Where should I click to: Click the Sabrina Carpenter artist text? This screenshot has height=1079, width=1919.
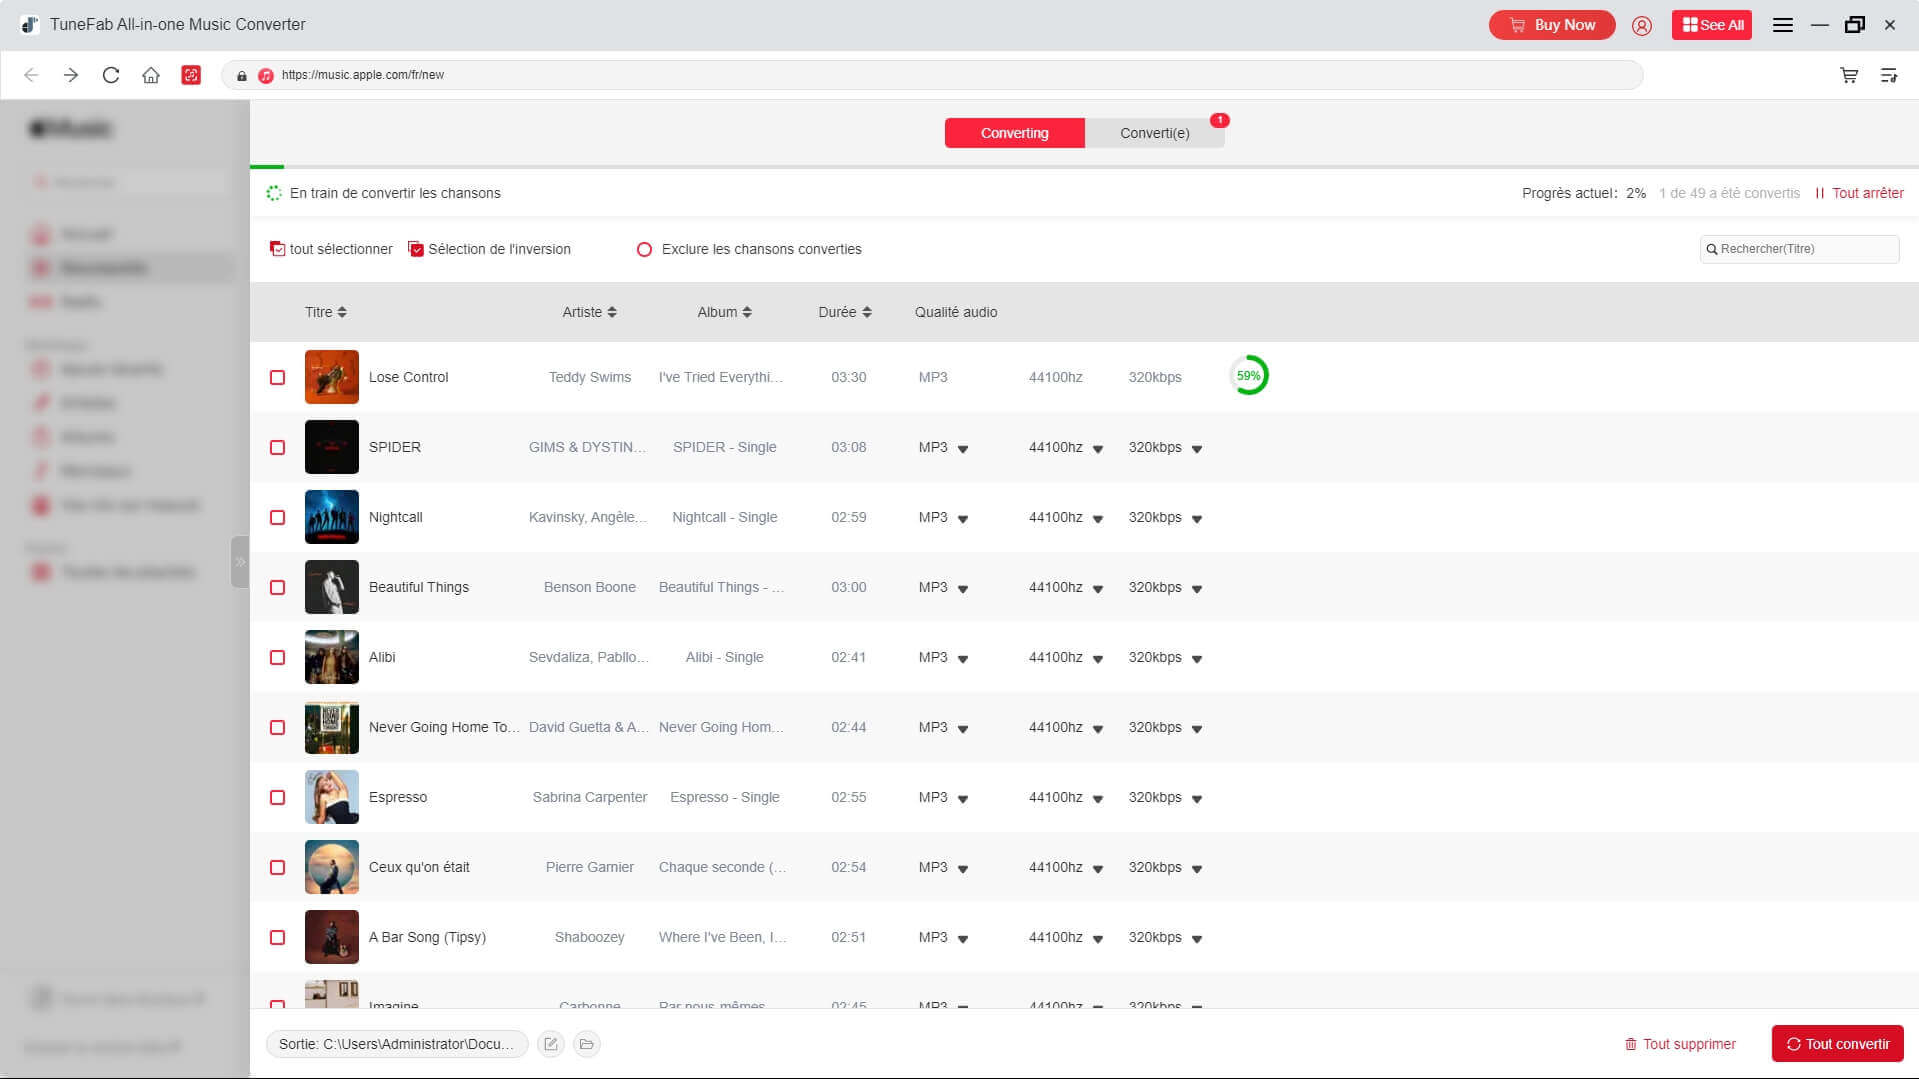(590, 797)
